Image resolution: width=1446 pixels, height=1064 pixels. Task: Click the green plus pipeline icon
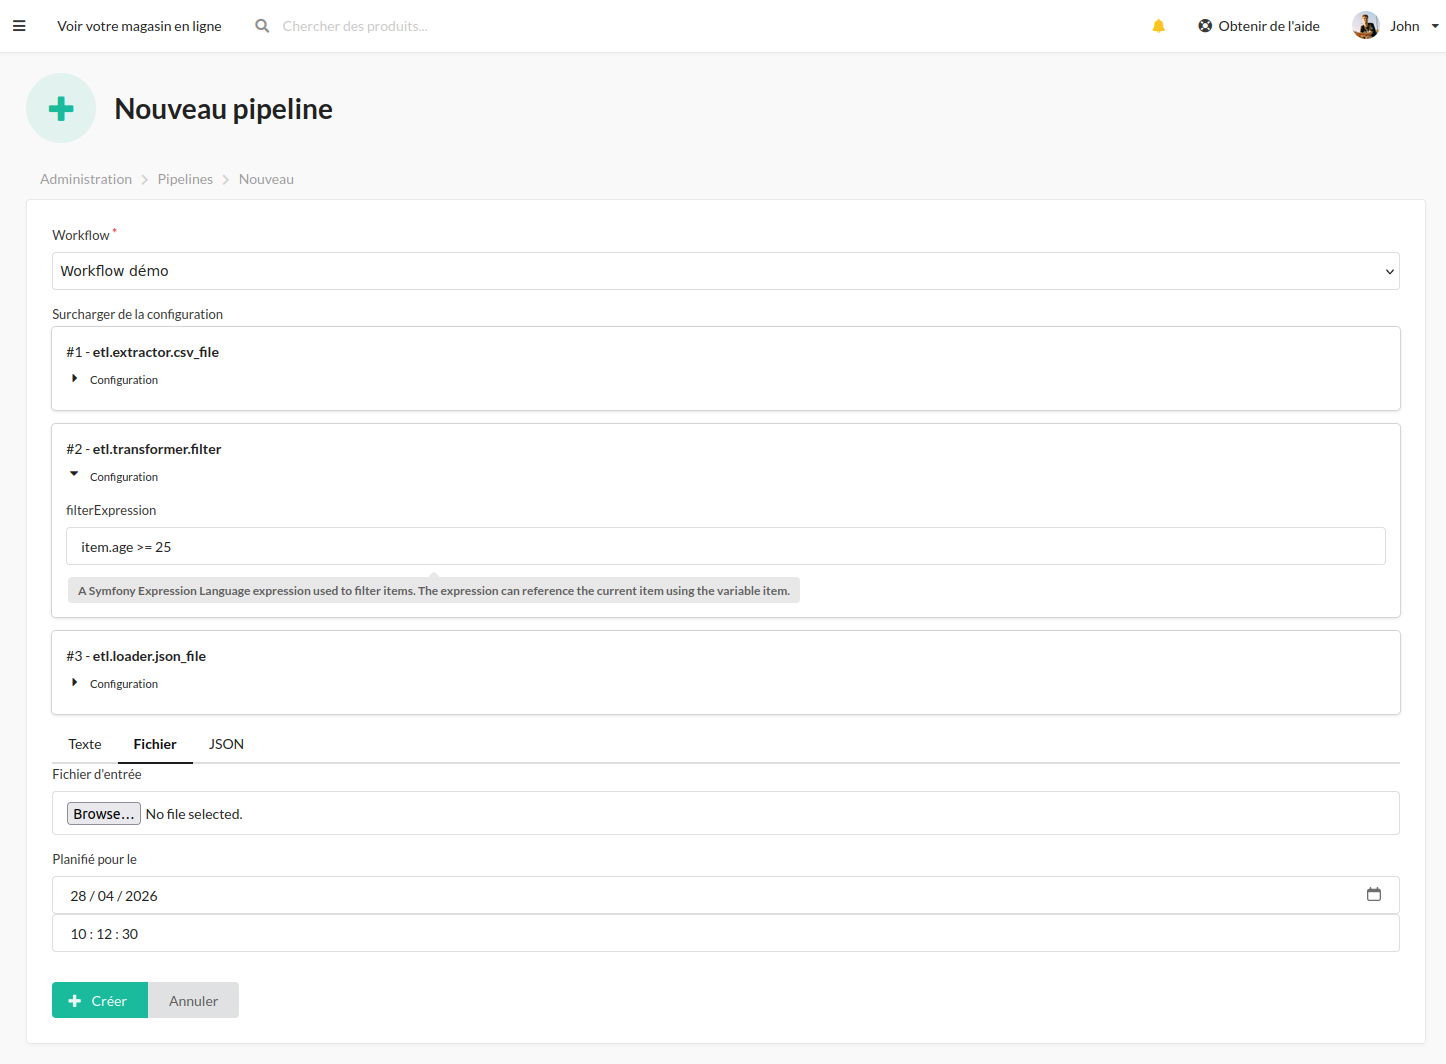[x=60, y=107]
